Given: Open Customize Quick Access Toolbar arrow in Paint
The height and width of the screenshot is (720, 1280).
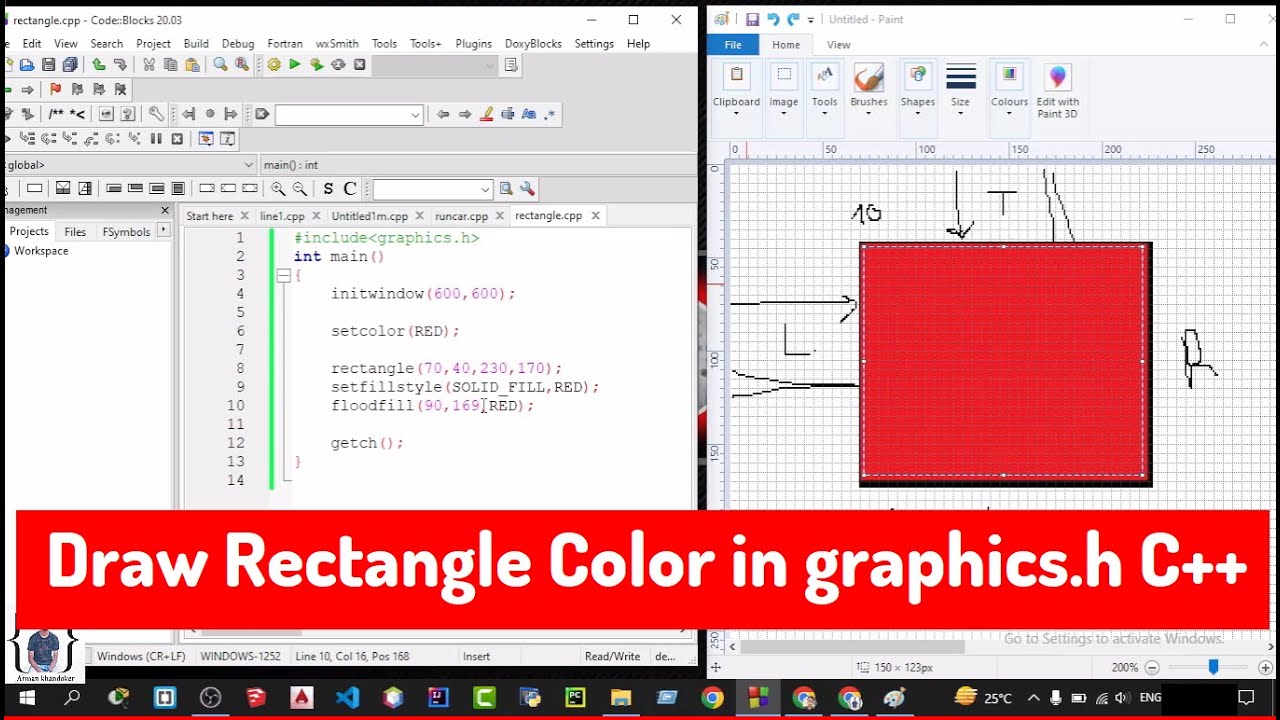Looking at the screenshot, I should (811, 20).
